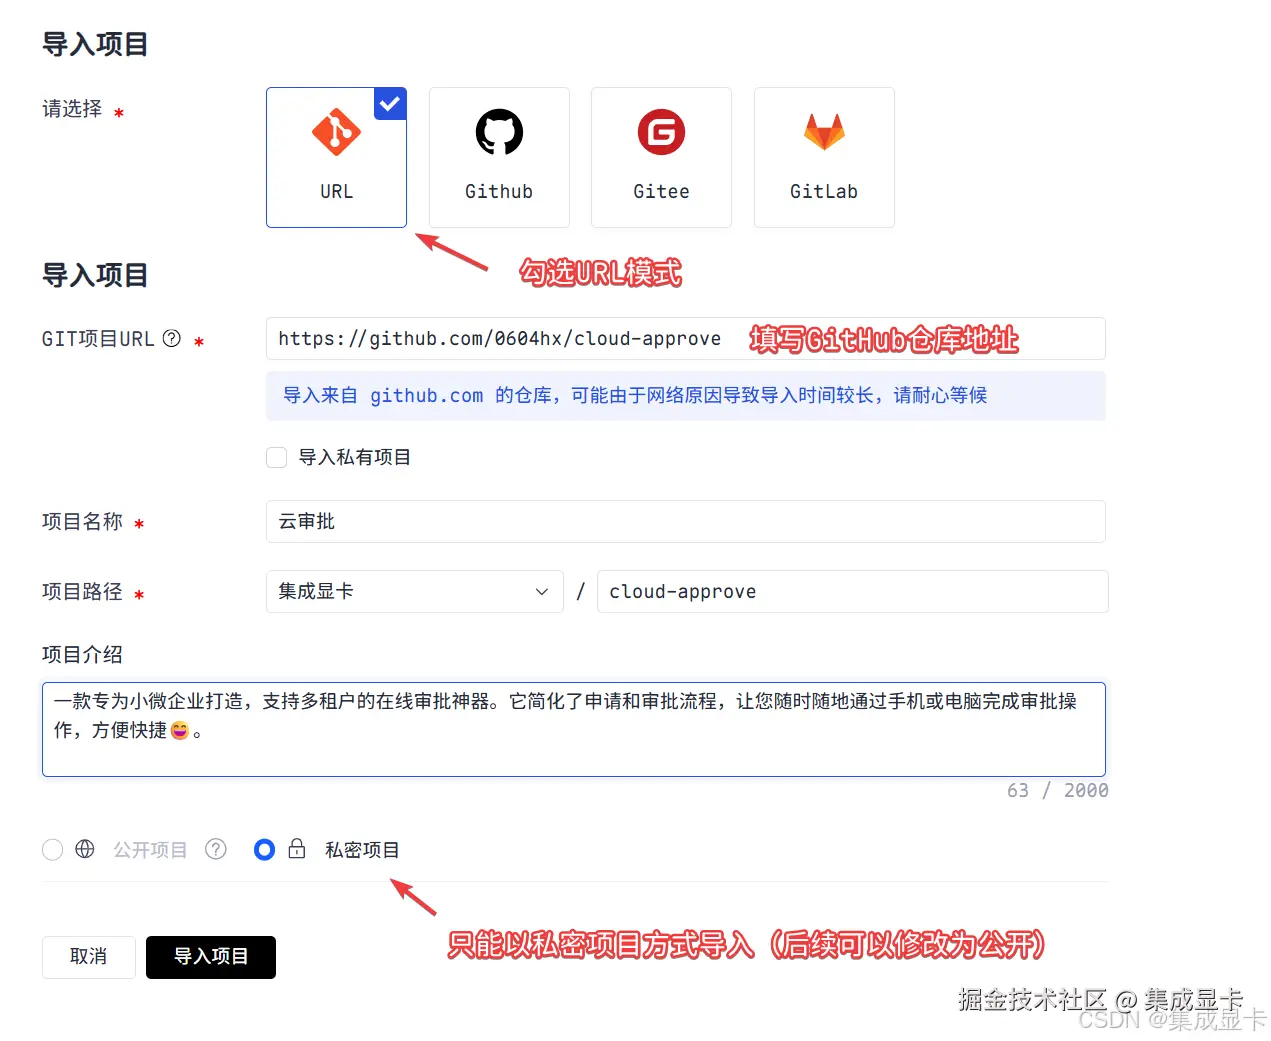Open the 集成显卡 namespace dropdown
Screen dimensions: 1271x1041
[414, 591]
